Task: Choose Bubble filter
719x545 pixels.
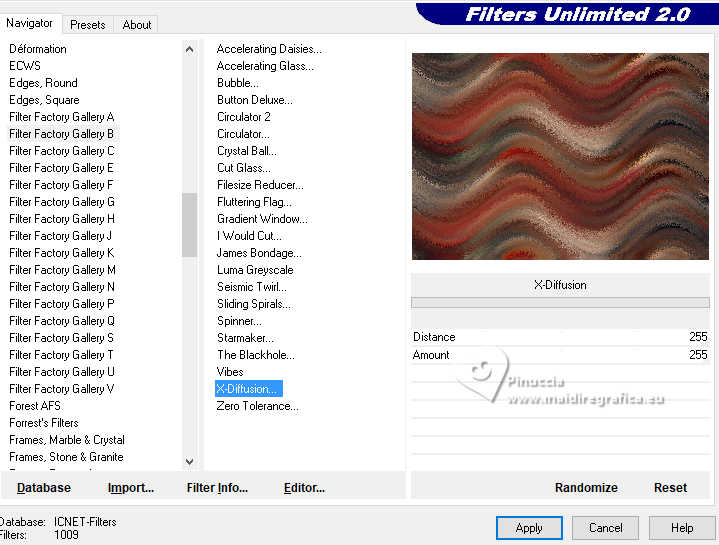Action: point(238,83)
